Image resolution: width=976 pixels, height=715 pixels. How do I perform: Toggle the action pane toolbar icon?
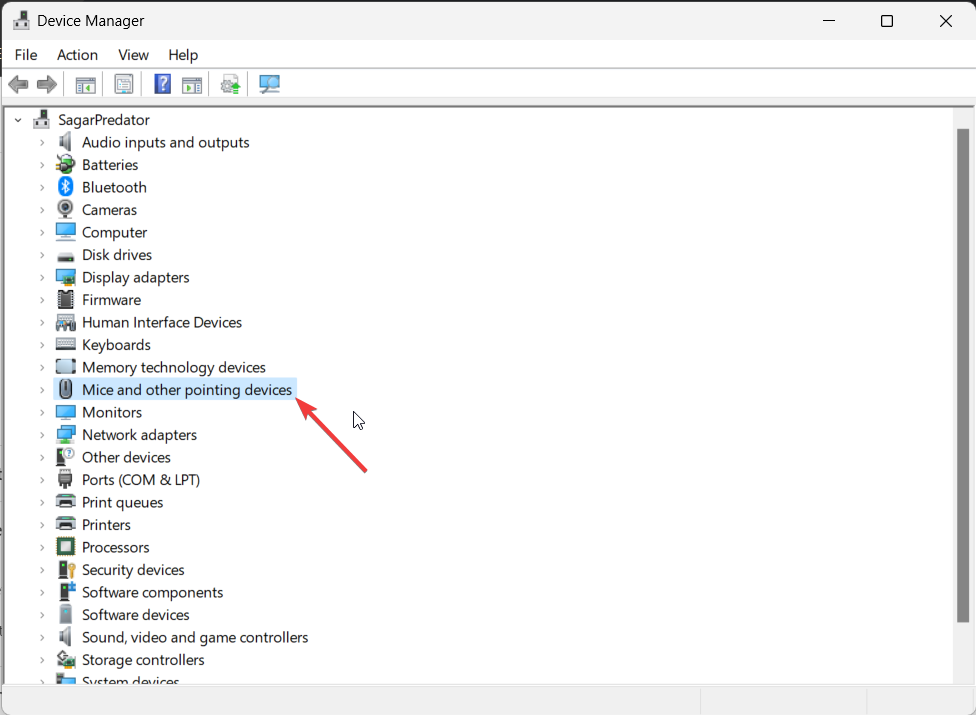tap(192, 85)
